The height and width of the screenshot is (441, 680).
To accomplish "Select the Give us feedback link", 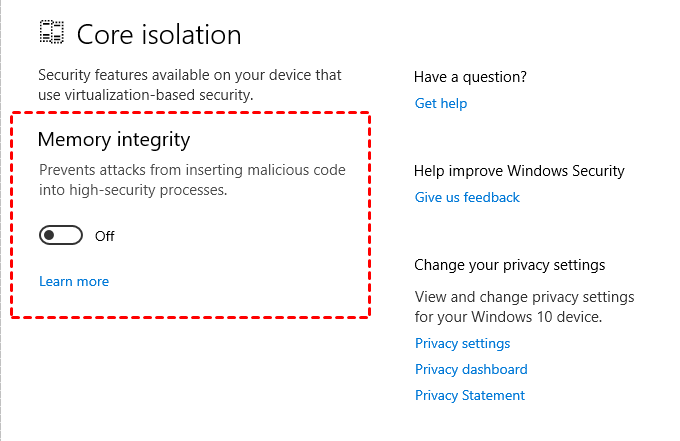I will [467, 197].
